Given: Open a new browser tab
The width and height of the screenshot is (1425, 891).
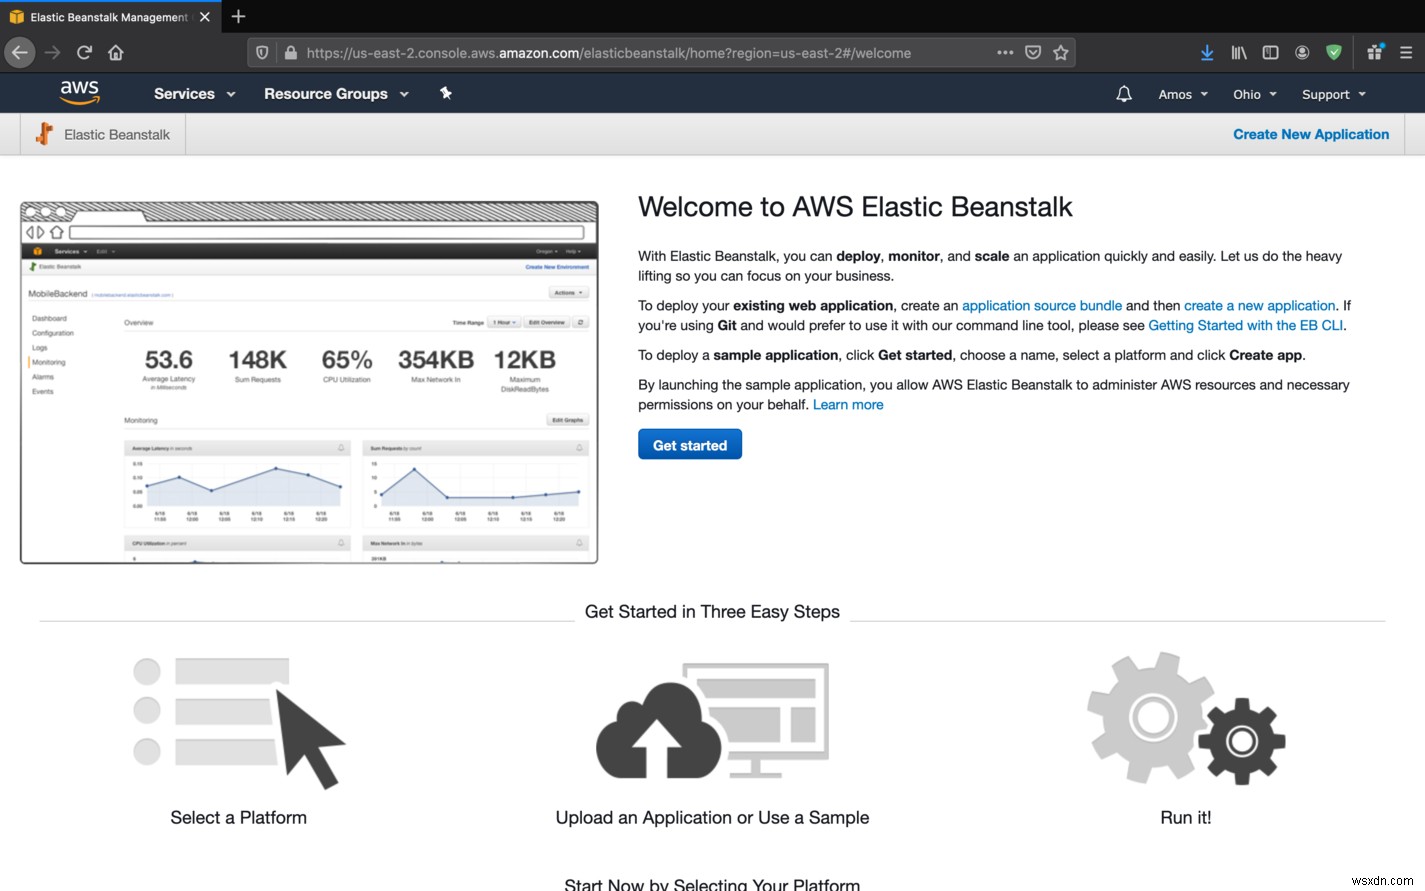Looking at the screenshot, I should point(237,16).
